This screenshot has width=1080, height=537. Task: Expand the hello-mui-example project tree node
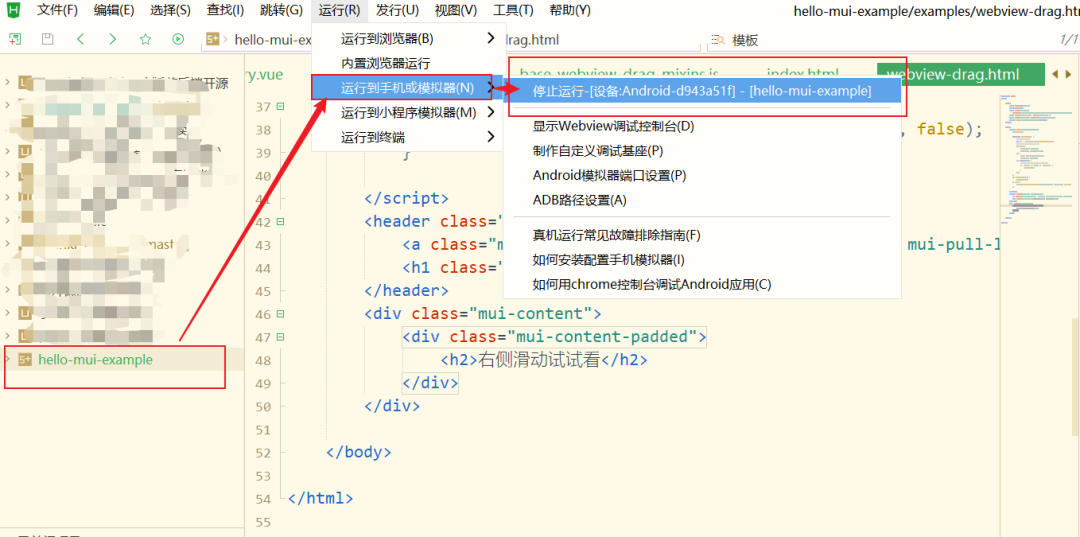pyautogui.click(x=8, y=359)
